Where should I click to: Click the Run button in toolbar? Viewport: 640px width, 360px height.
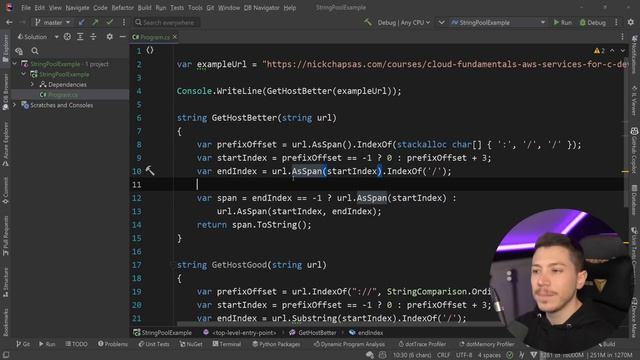[562, 22]
